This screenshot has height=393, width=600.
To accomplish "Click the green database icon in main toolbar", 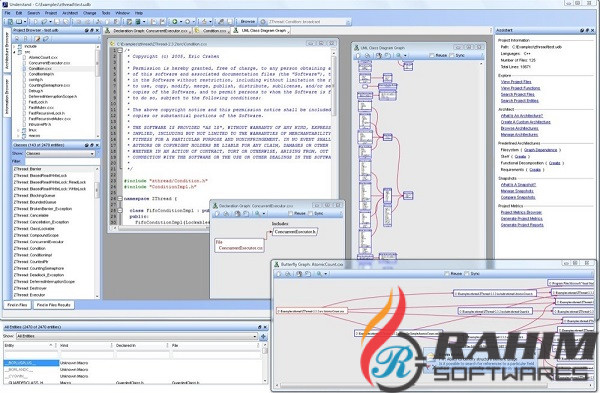I will [138, 22].
